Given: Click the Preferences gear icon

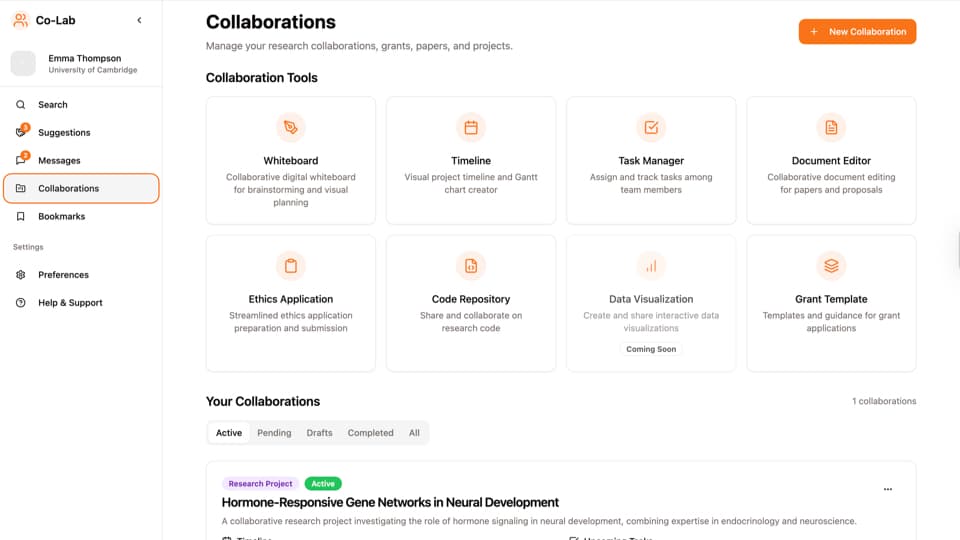Looking at the screenshot, I should tap(21, 275).
